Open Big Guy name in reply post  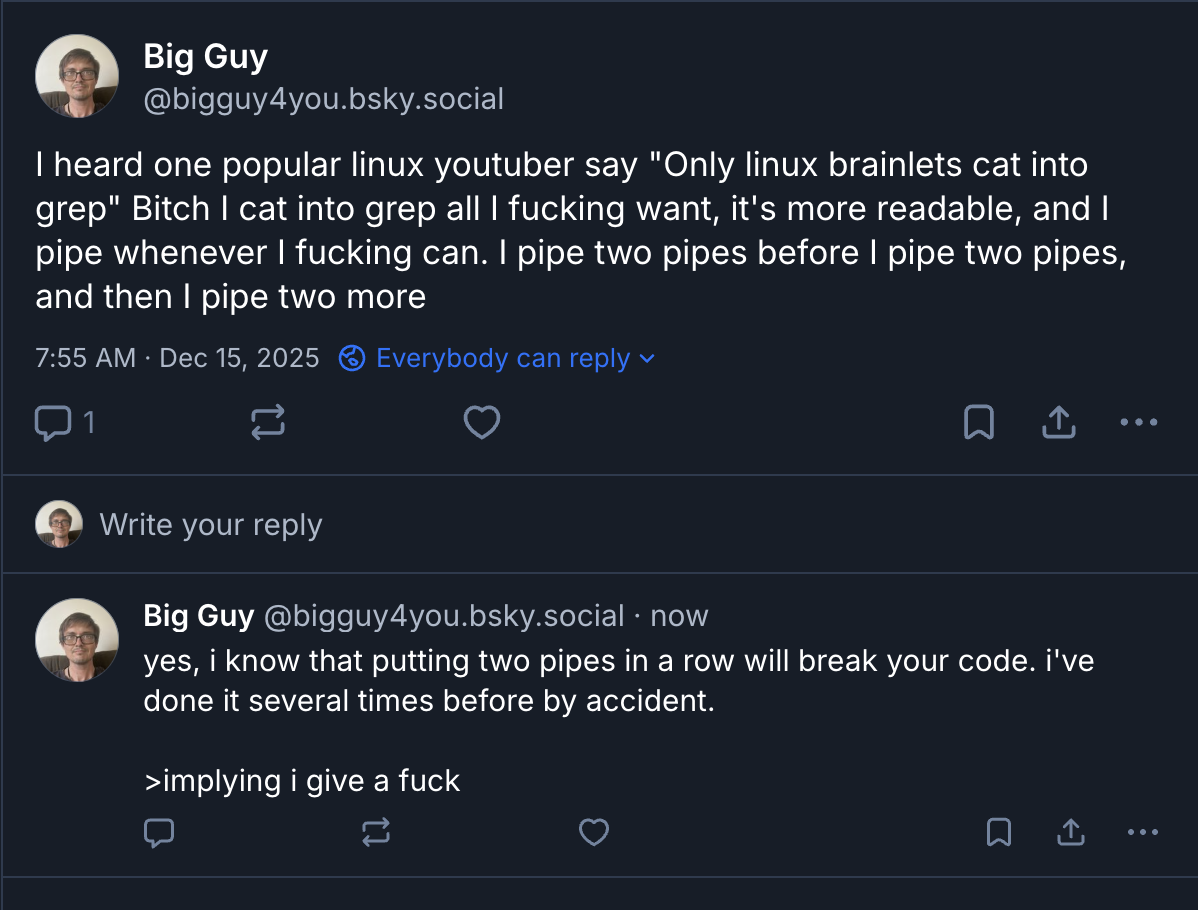pos(199,616)
